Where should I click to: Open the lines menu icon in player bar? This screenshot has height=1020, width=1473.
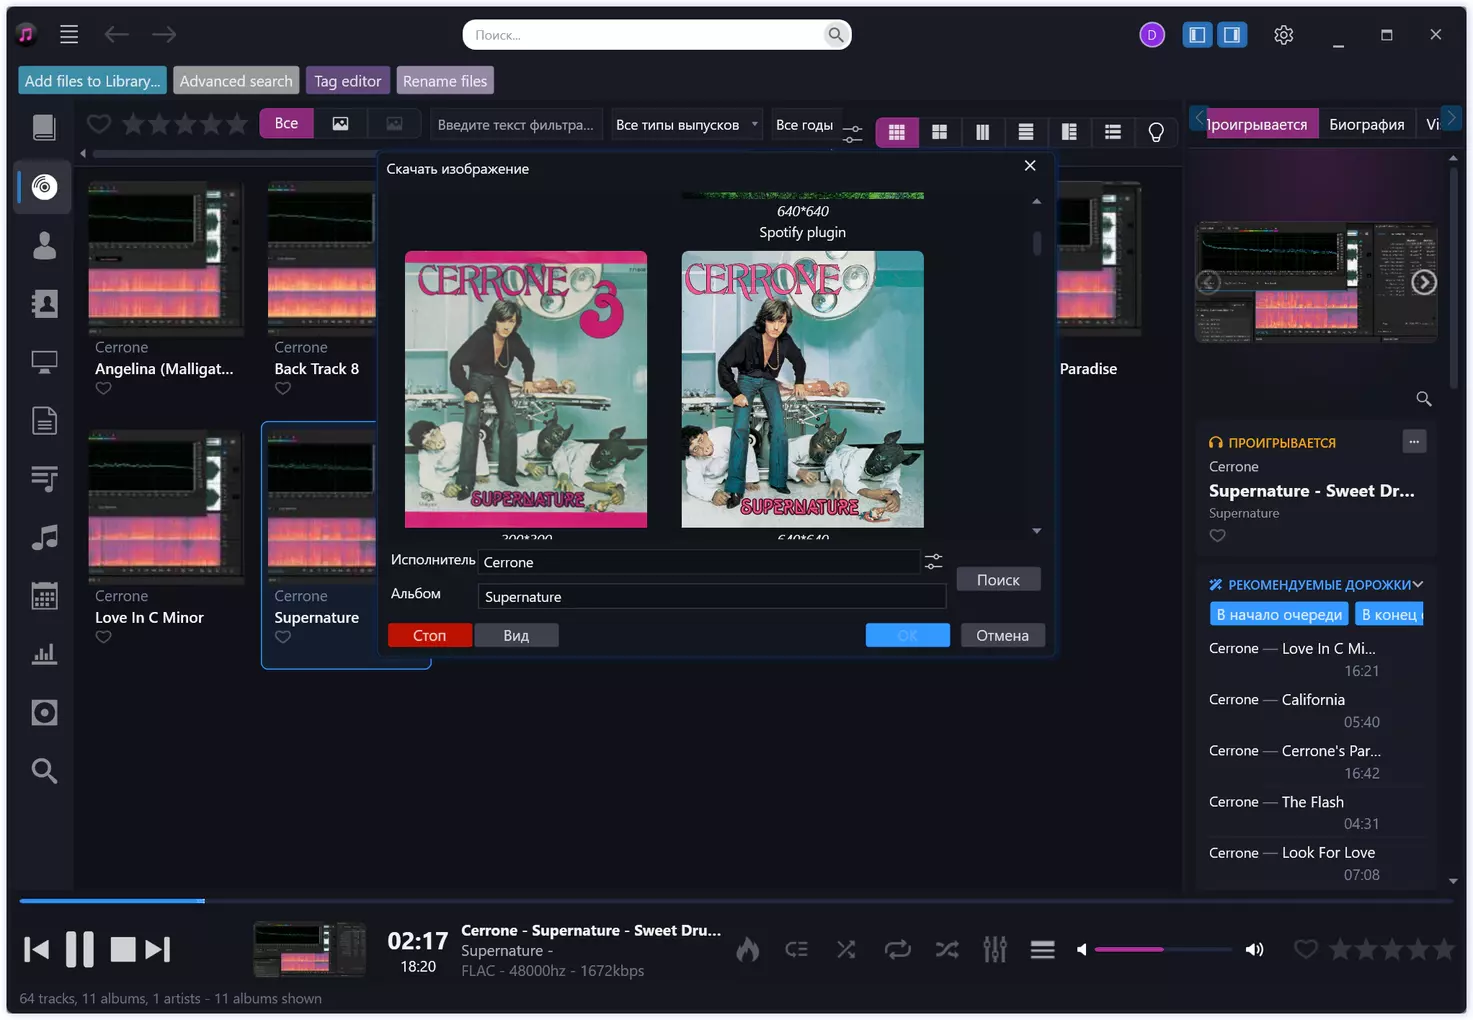[x=1043, y=949]
